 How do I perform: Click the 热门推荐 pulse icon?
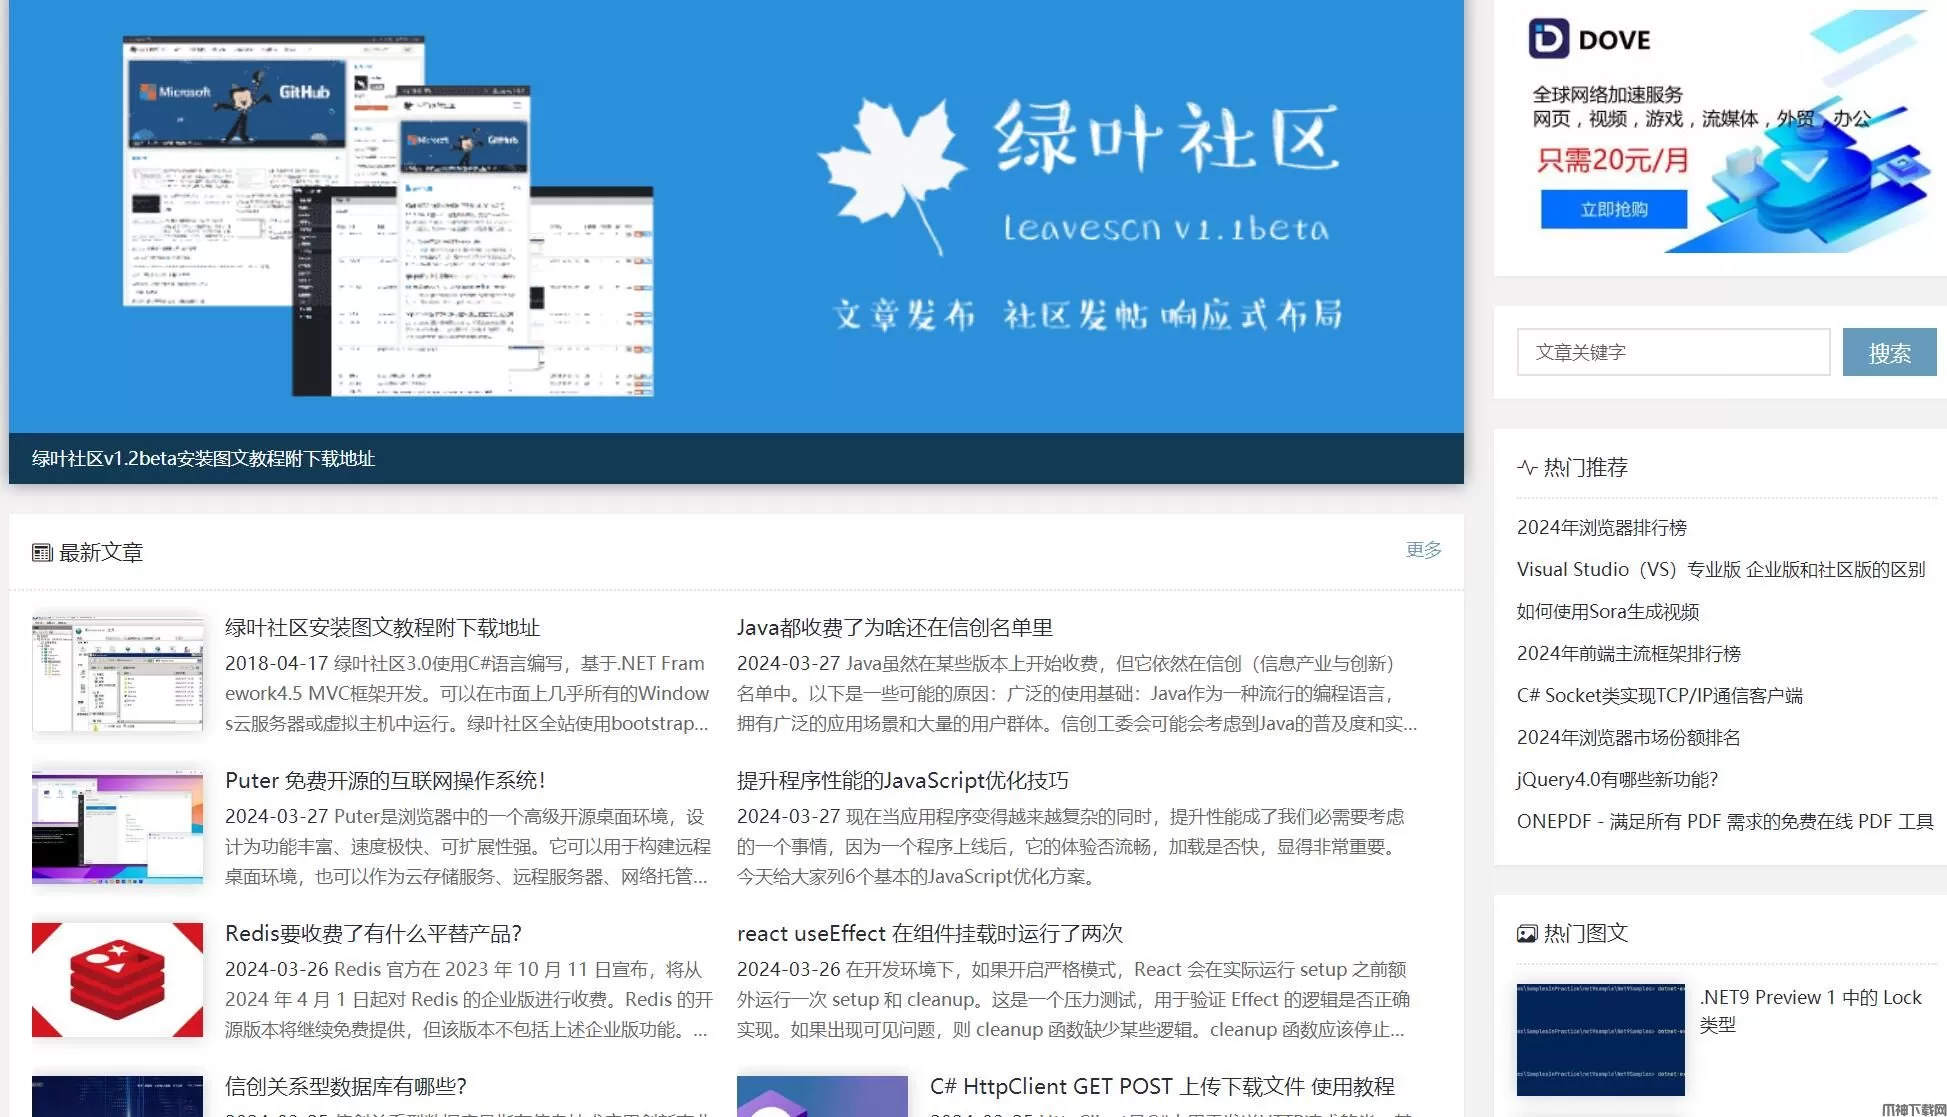click(1527, 467)
